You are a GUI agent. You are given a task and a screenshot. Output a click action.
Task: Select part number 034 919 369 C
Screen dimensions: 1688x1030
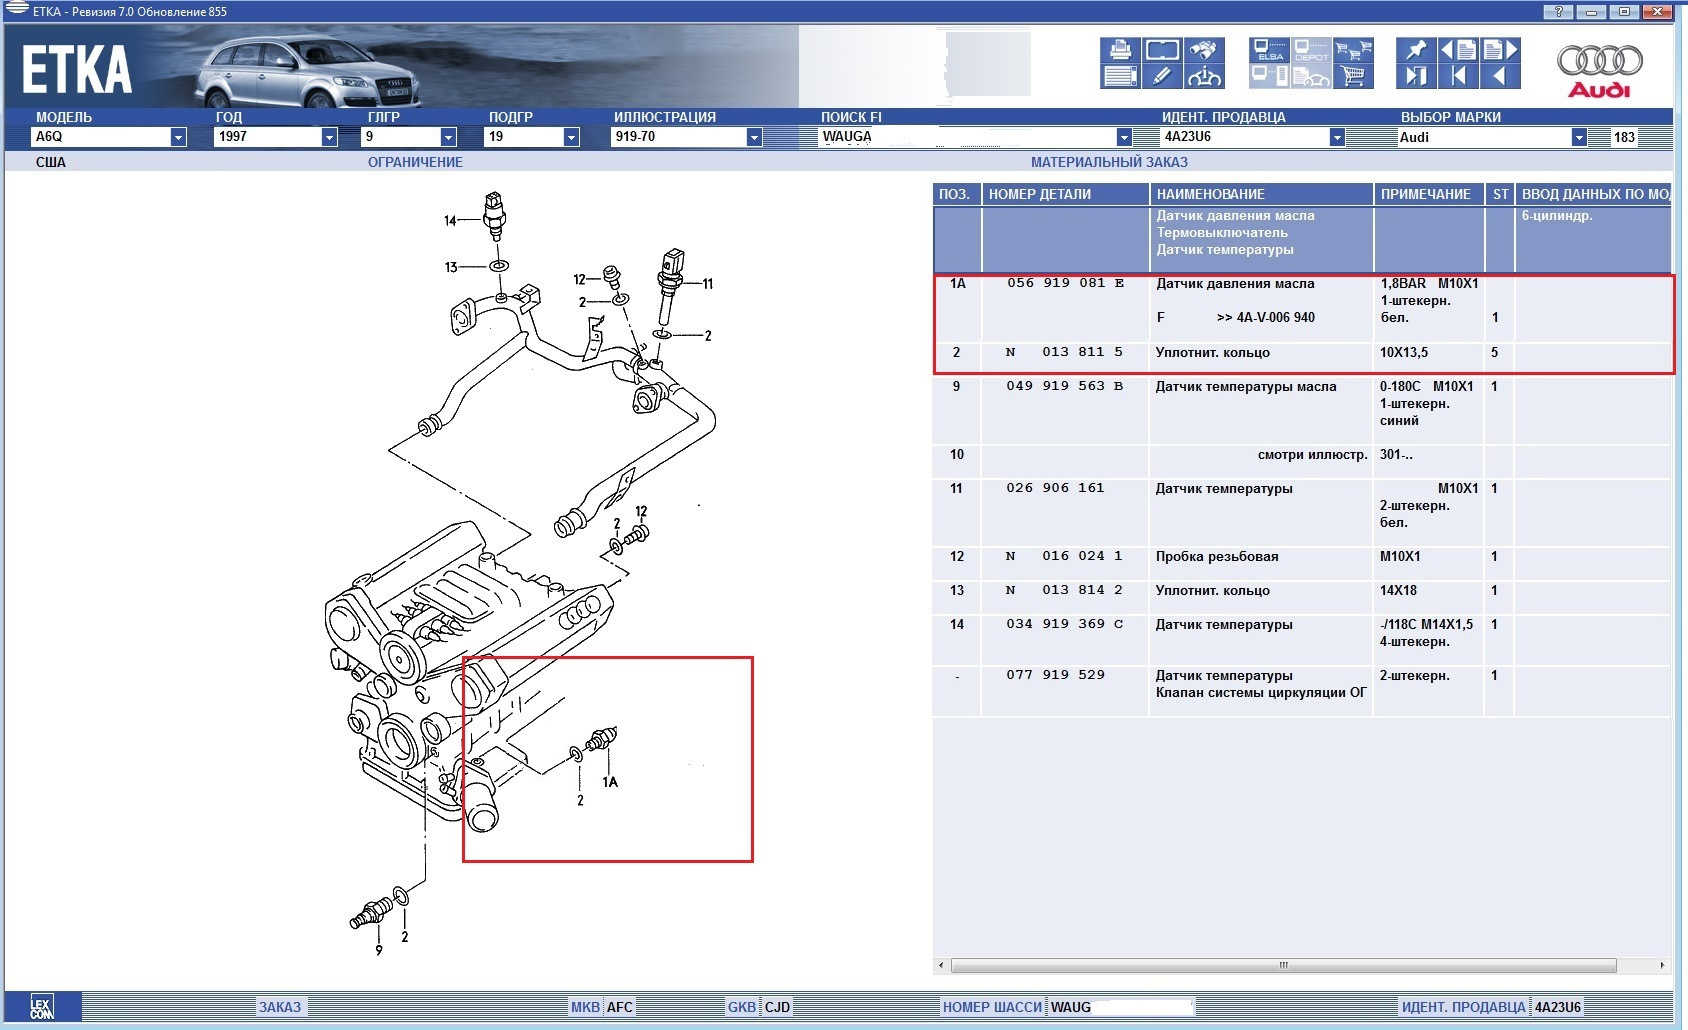point(1064,624)
